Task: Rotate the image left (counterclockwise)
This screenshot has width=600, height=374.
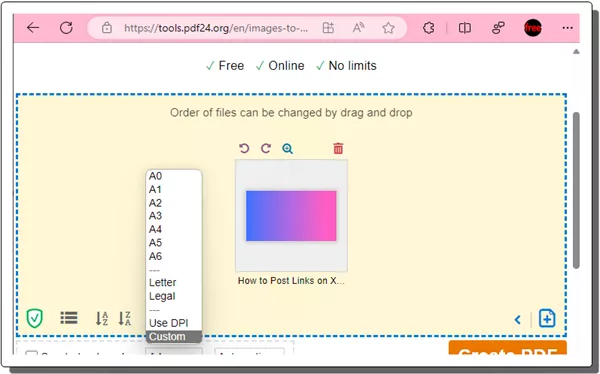Action: coord(244,148)
